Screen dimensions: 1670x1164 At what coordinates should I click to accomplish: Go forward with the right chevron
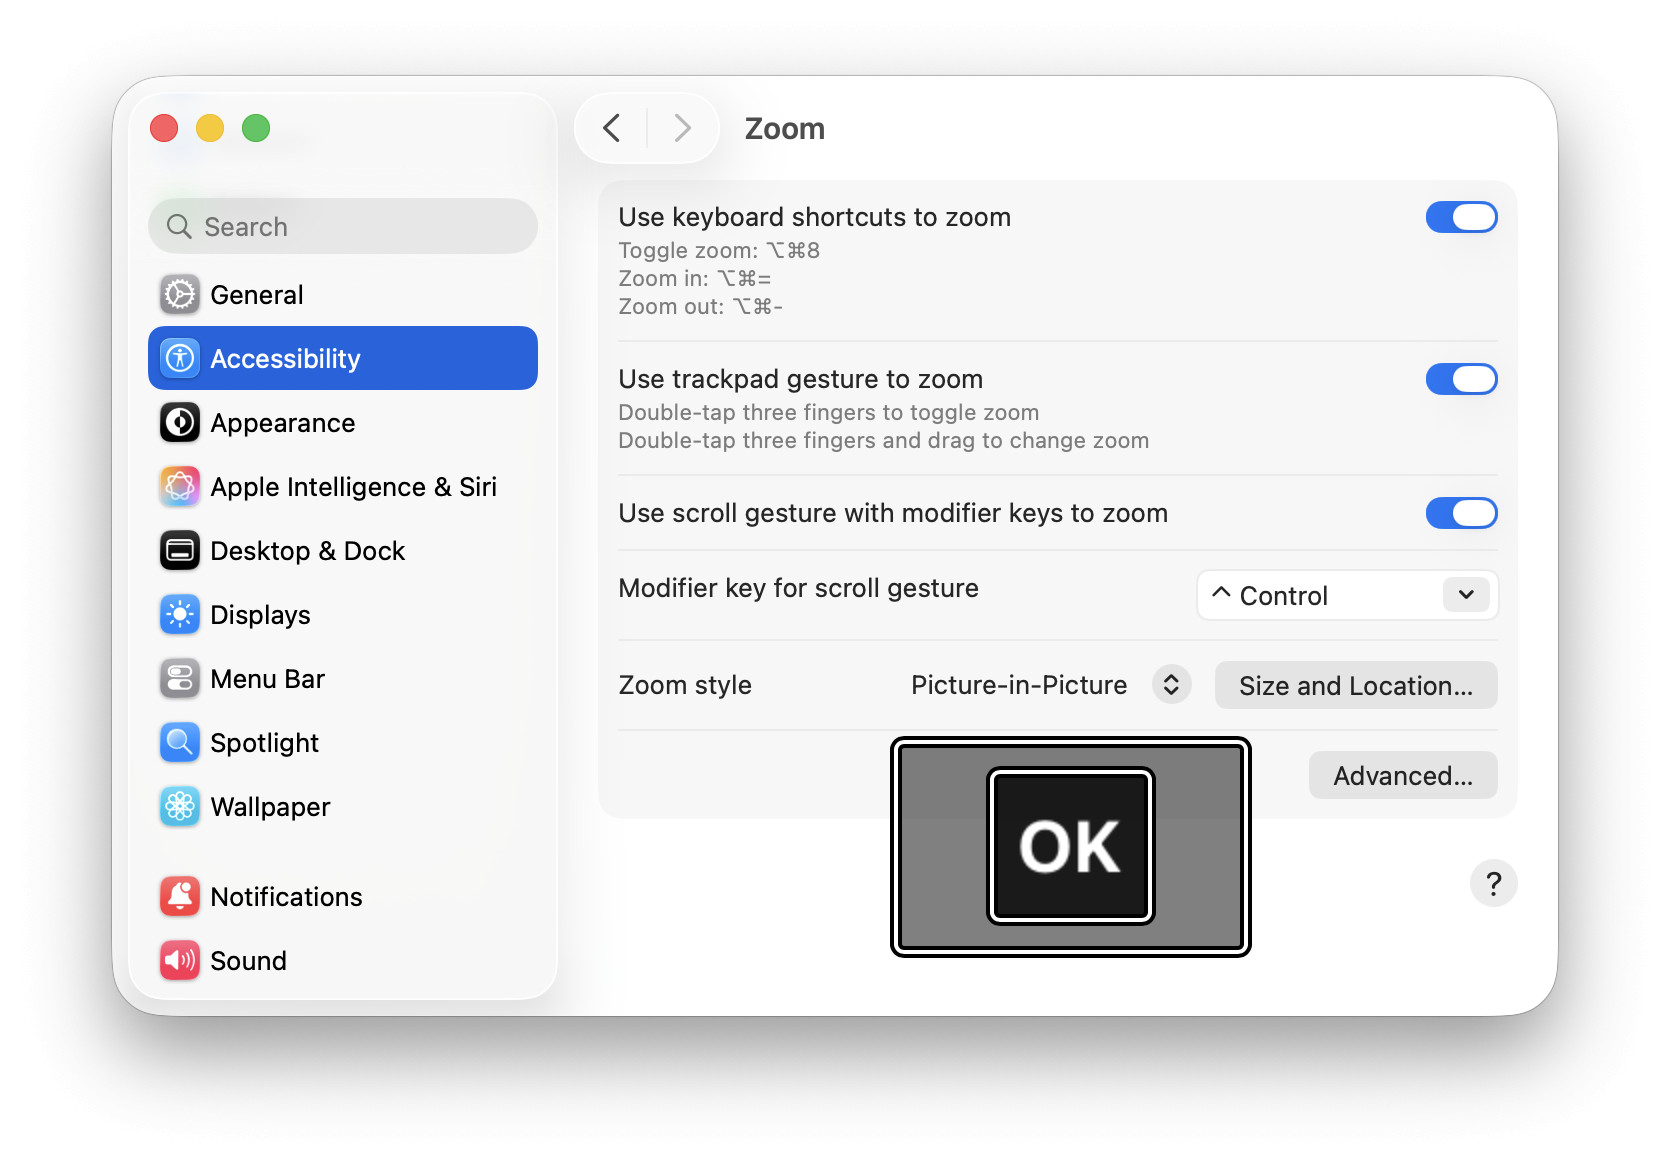[683, 128]
